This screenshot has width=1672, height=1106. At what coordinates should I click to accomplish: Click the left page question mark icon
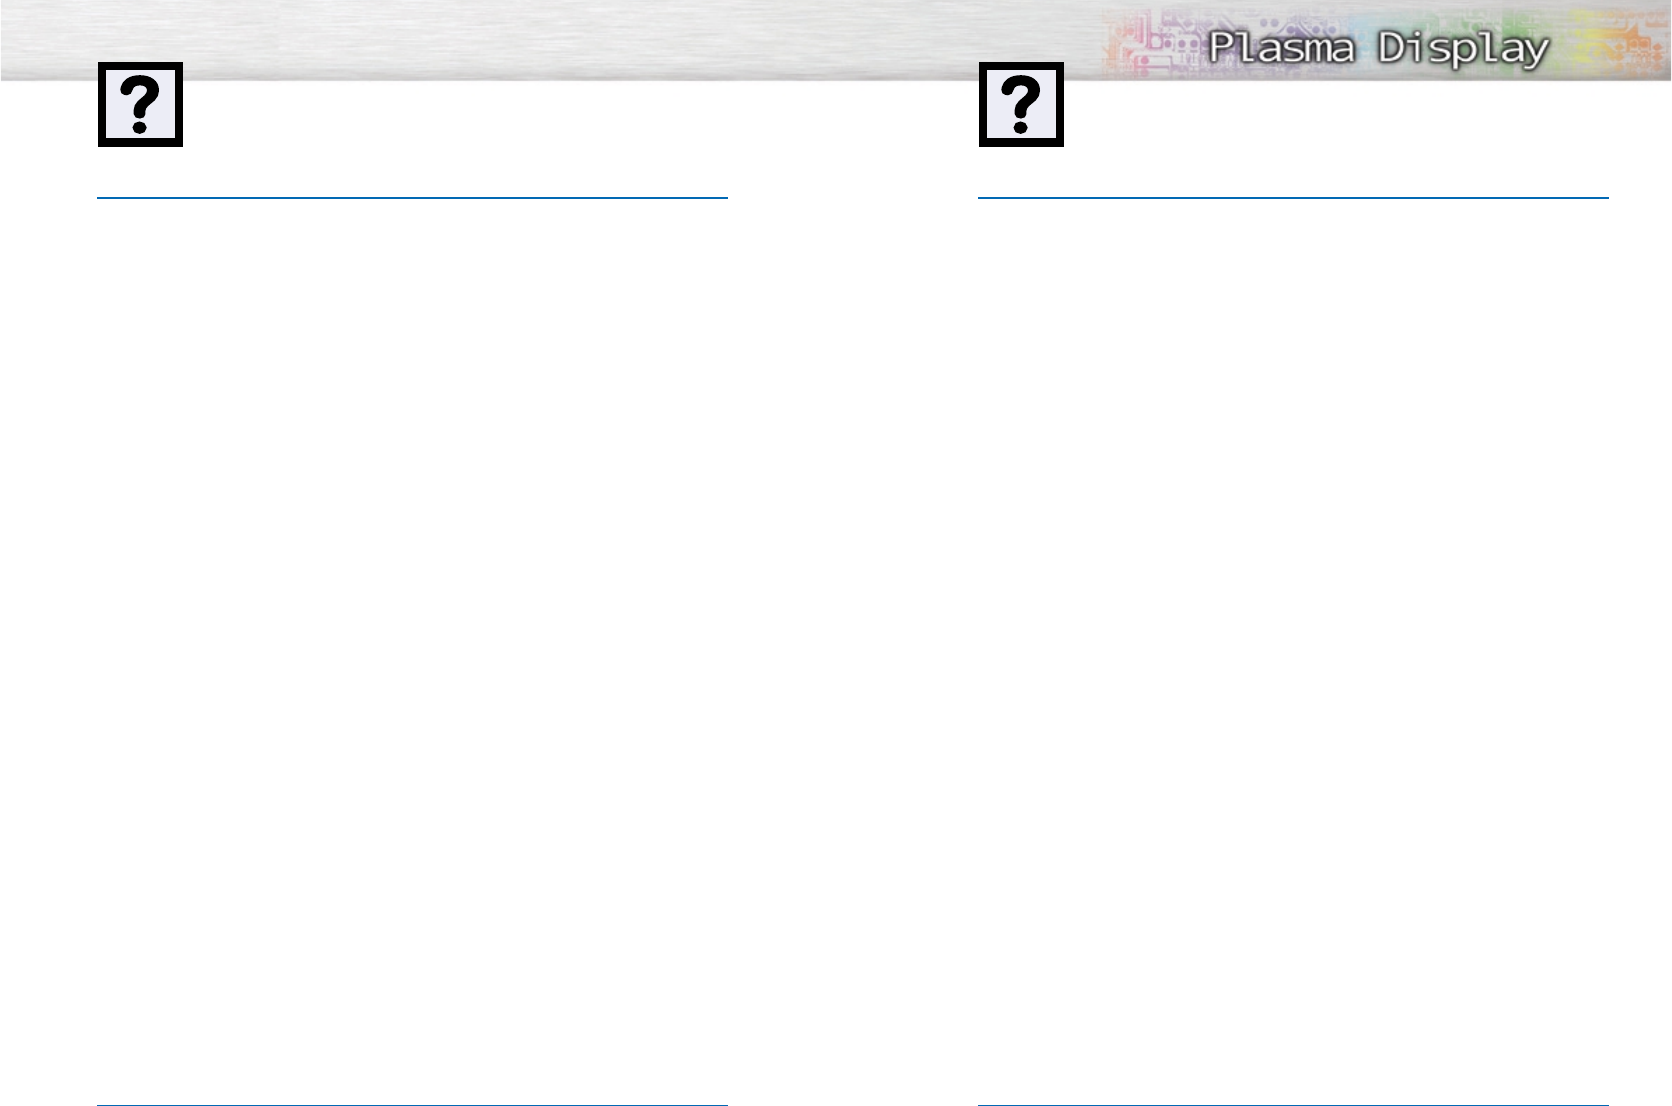point(140,104)
